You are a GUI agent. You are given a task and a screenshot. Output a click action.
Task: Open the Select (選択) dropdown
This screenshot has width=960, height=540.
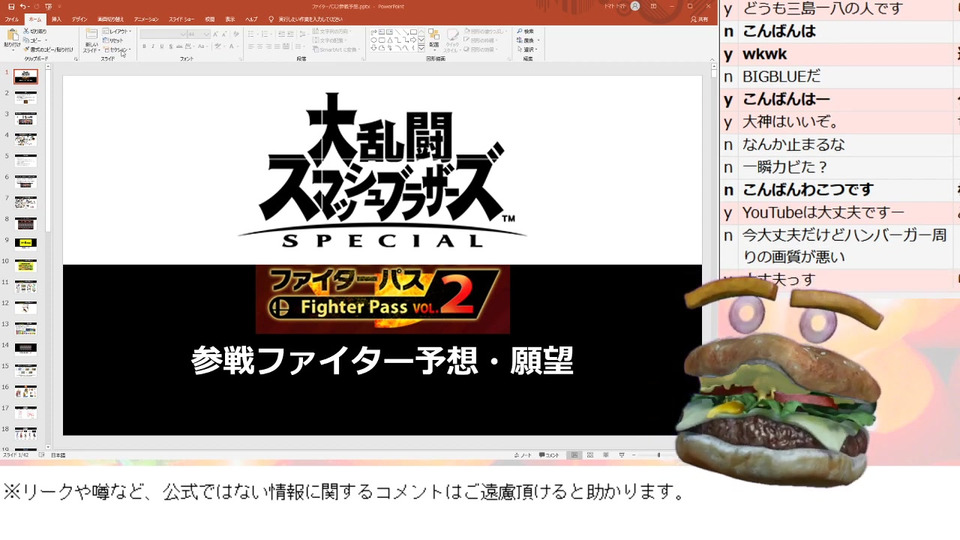pyautogui.click(x=528, y=50)
